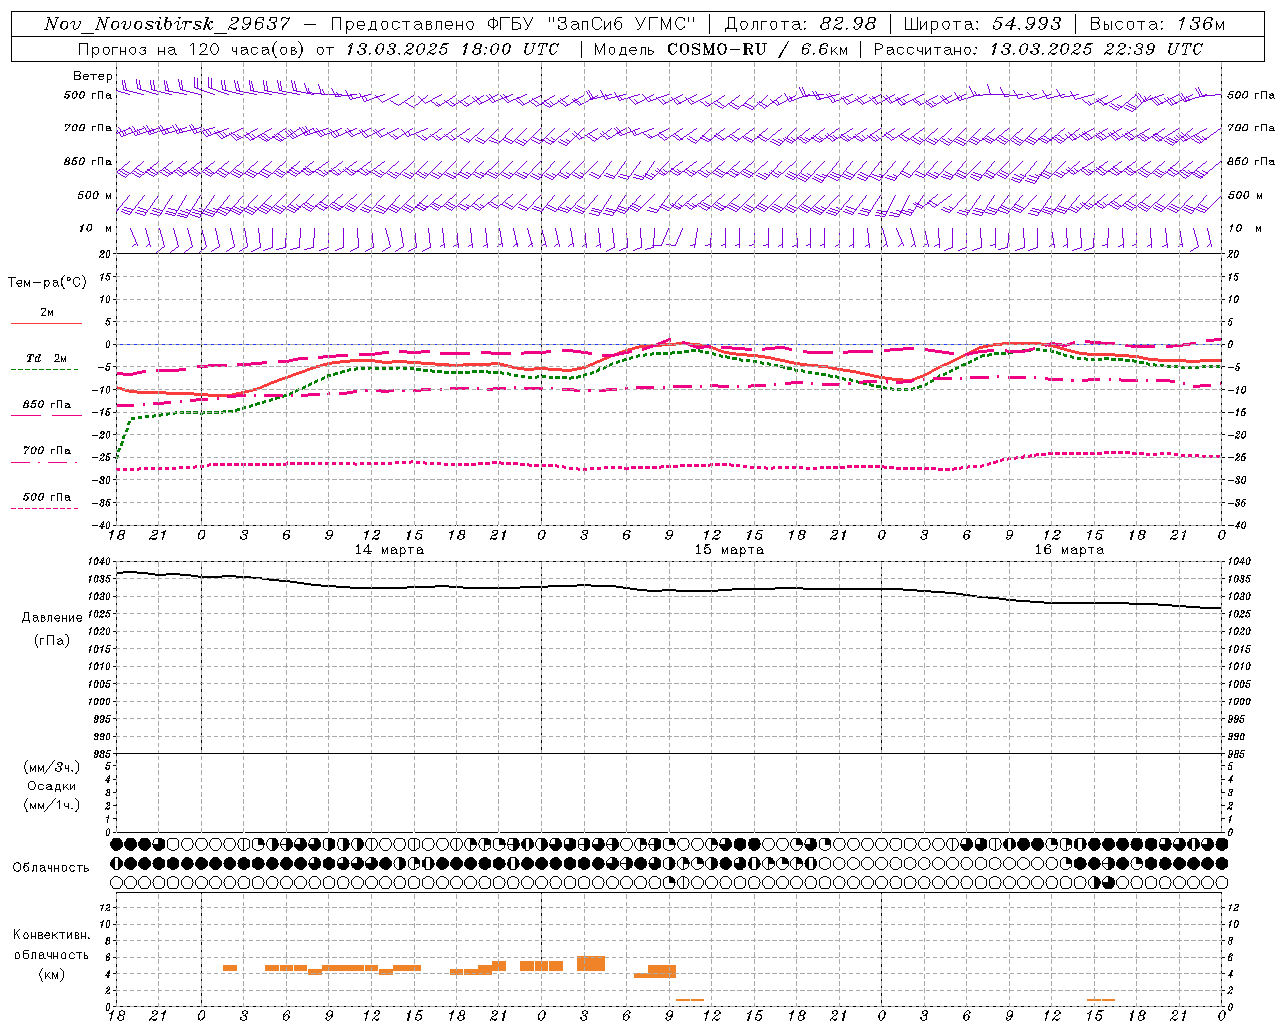Click the 700 гПа temperature legend entry
The image size is (1280, 1024).
(47, 451)
